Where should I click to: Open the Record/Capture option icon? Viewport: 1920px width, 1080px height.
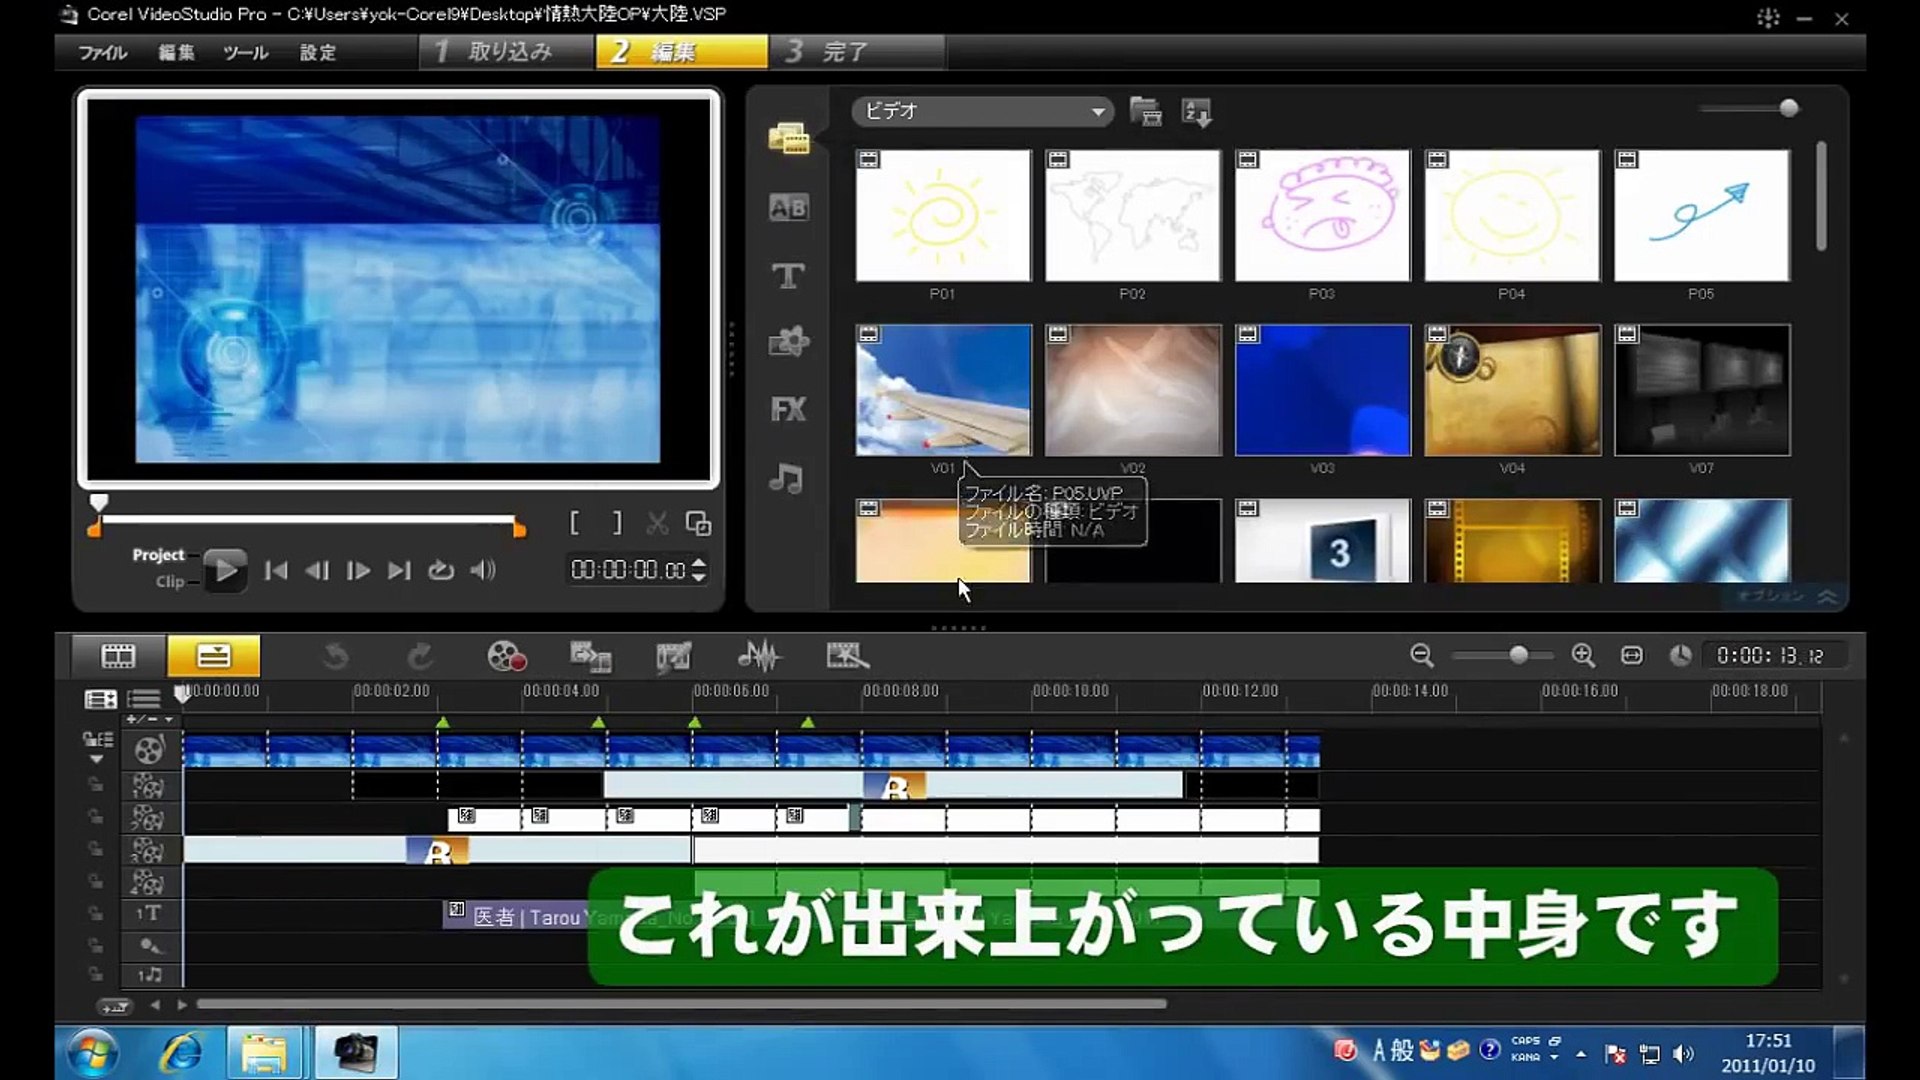(x=506, y=656)
